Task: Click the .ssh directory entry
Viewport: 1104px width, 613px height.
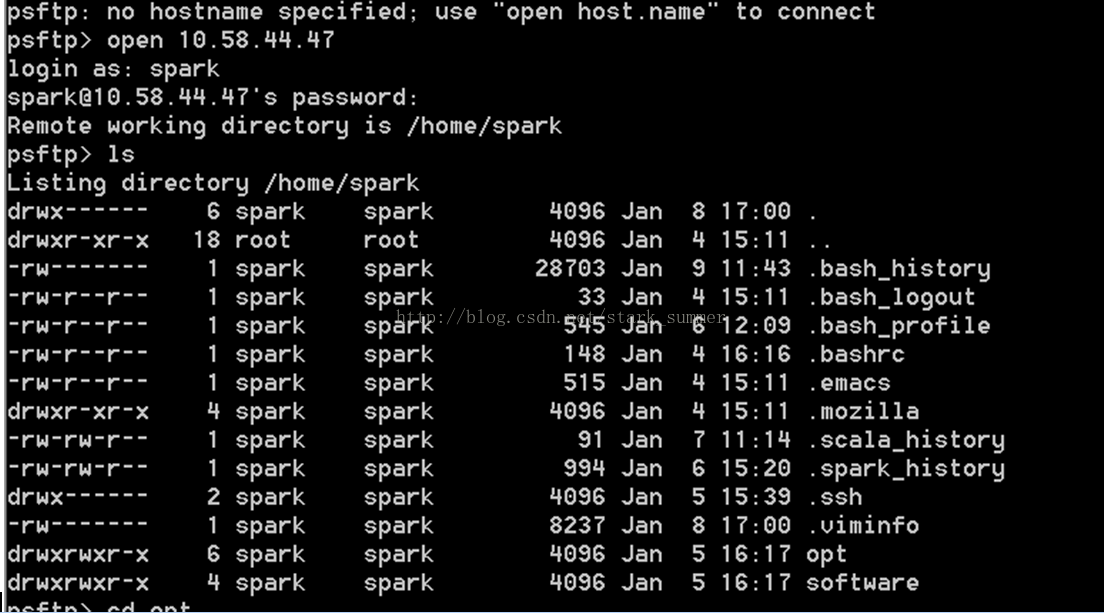Action: point(834,497)
